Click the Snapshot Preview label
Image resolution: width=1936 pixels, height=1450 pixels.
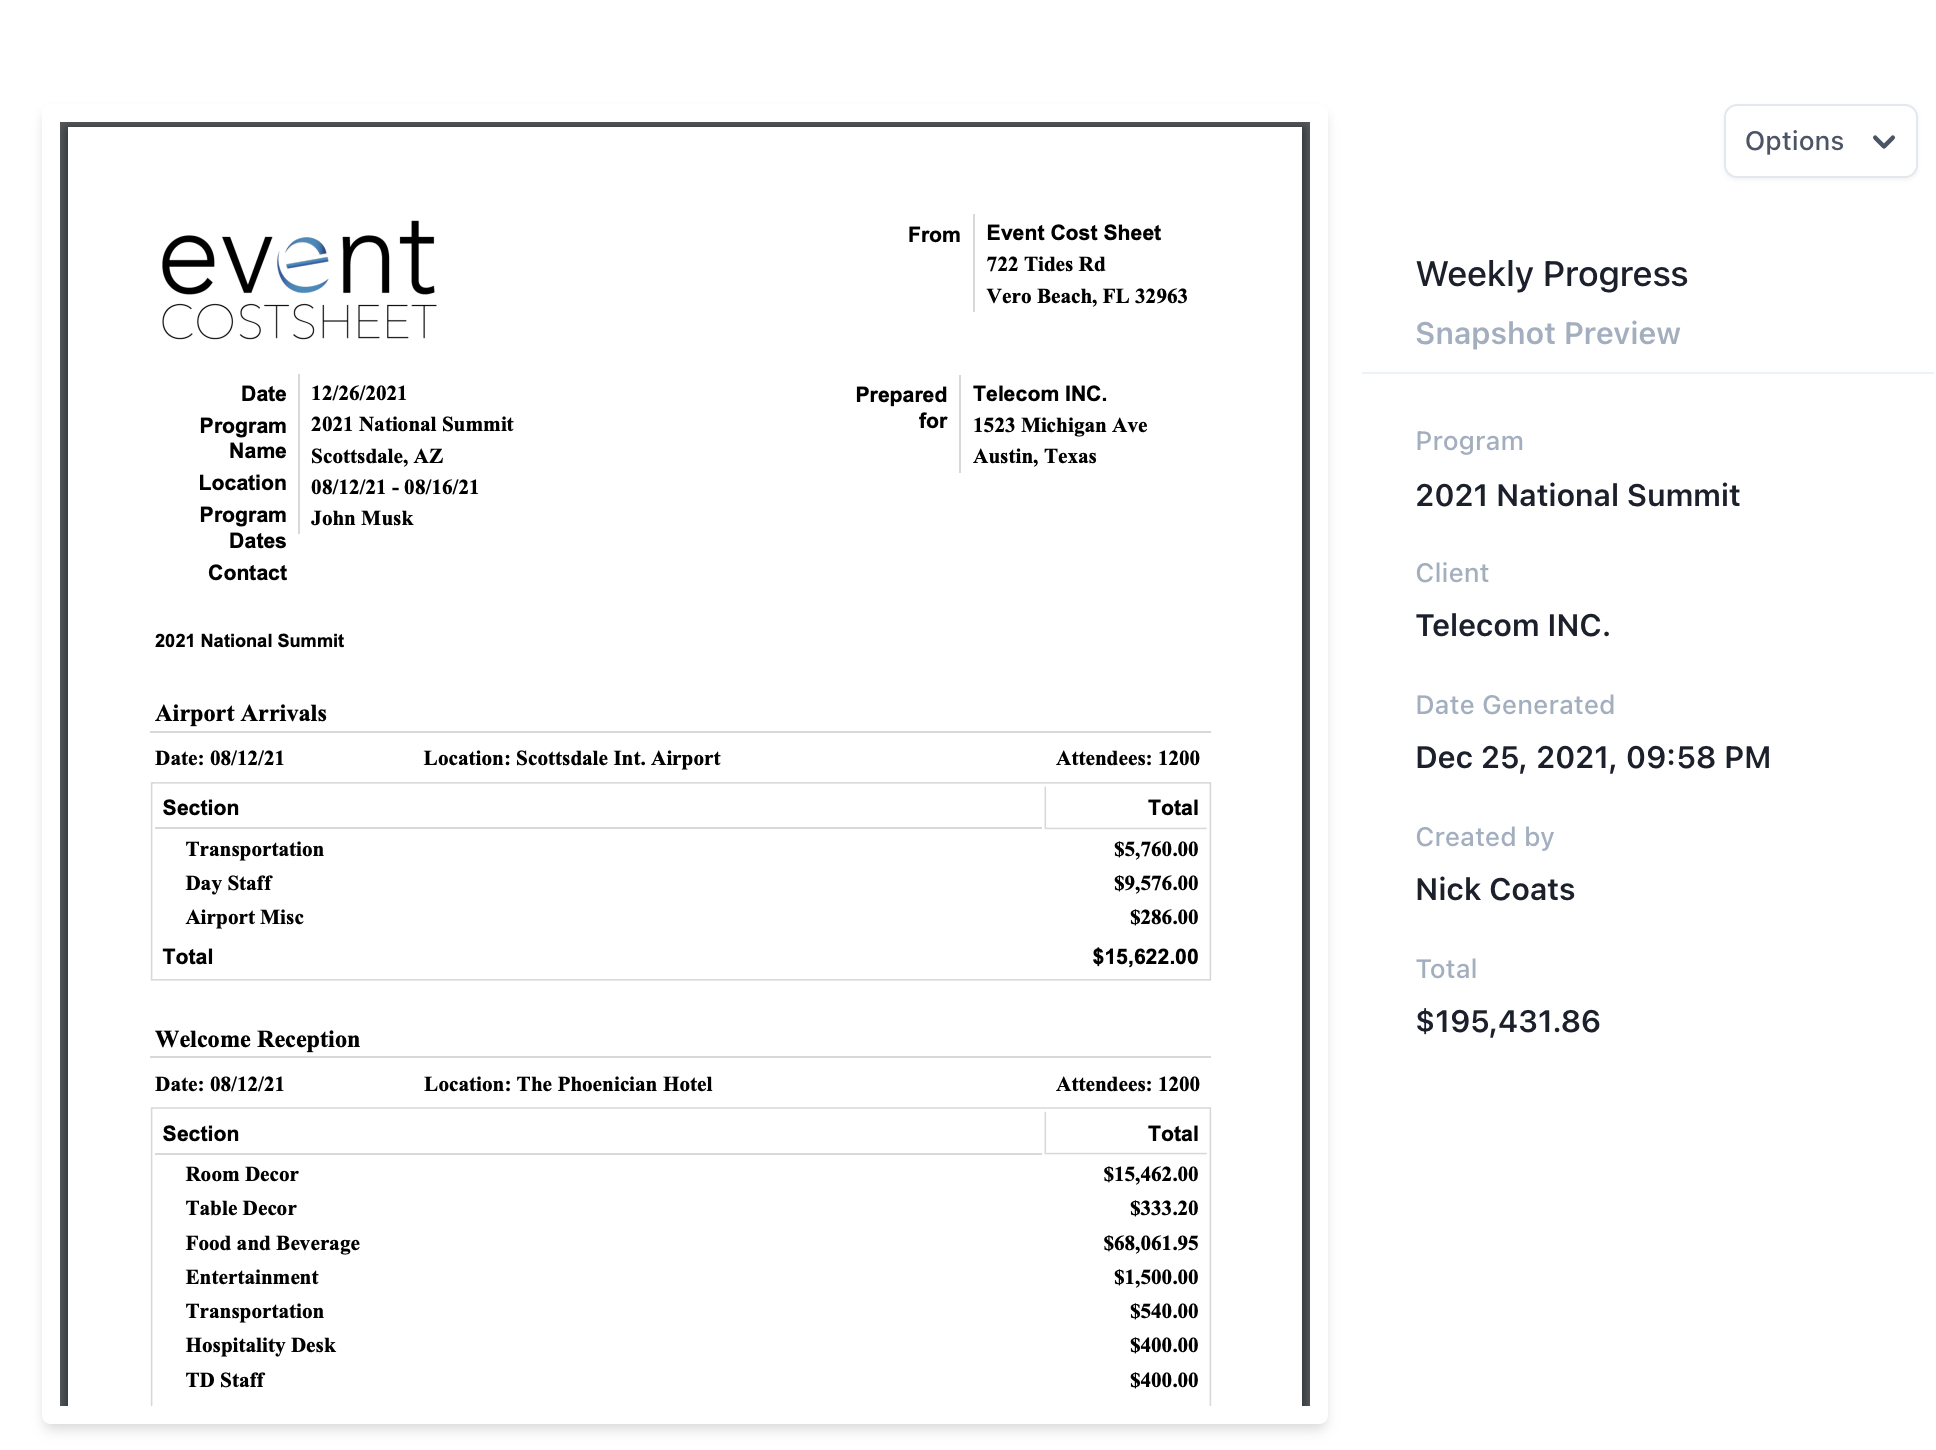point(1547,333)
